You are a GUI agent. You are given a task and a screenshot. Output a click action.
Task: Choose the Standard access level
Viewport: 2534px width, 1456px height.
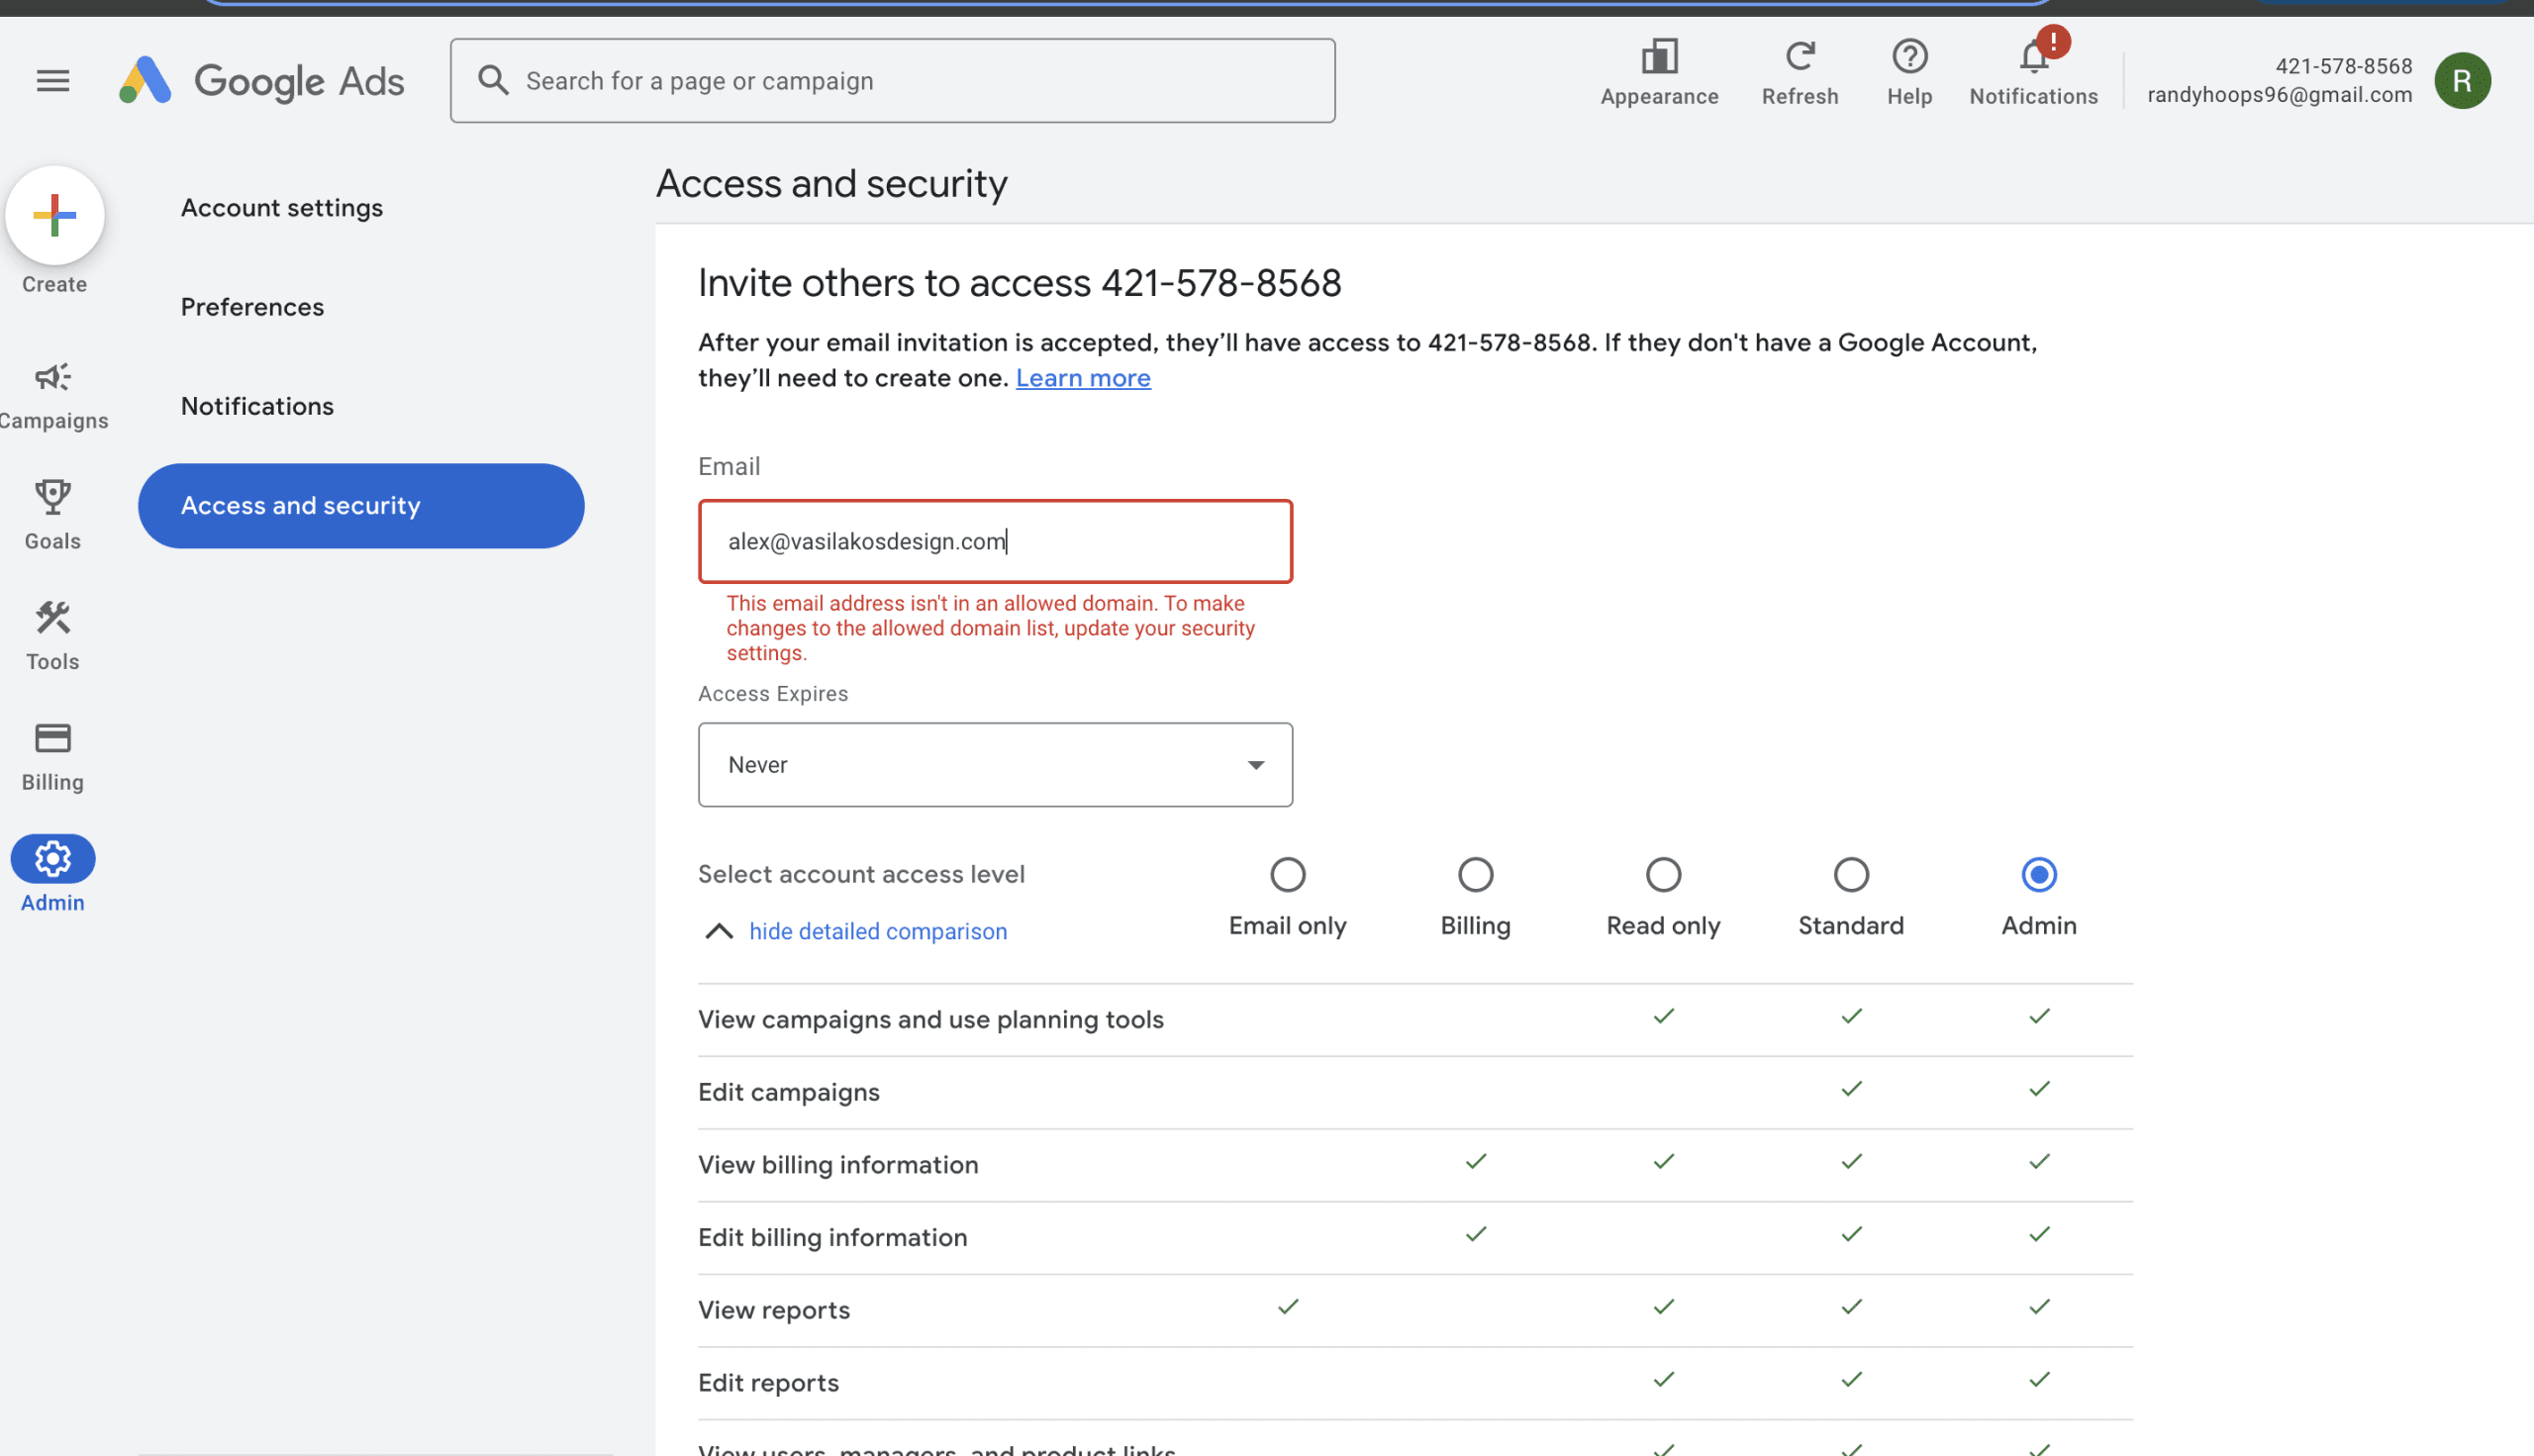coord(1851,875)
